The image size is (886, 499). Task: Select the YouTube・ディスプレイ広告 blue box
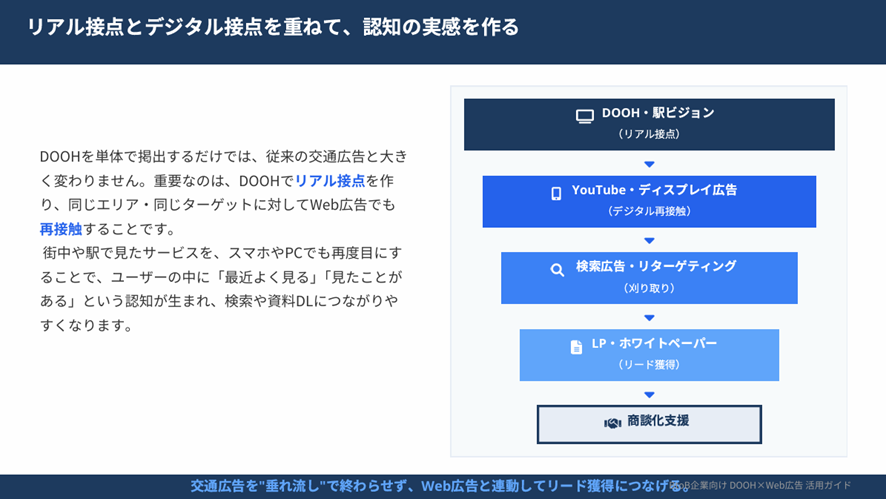649,202
